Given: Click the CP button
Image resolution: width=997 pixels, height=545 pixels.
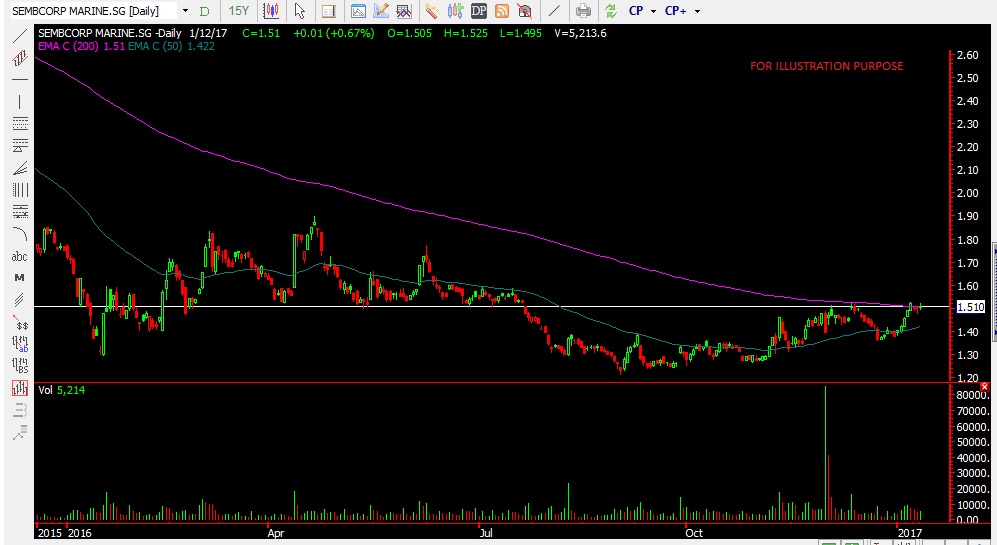Looking at the screenshot, I should pyautogui.click(x=636, y=11).
